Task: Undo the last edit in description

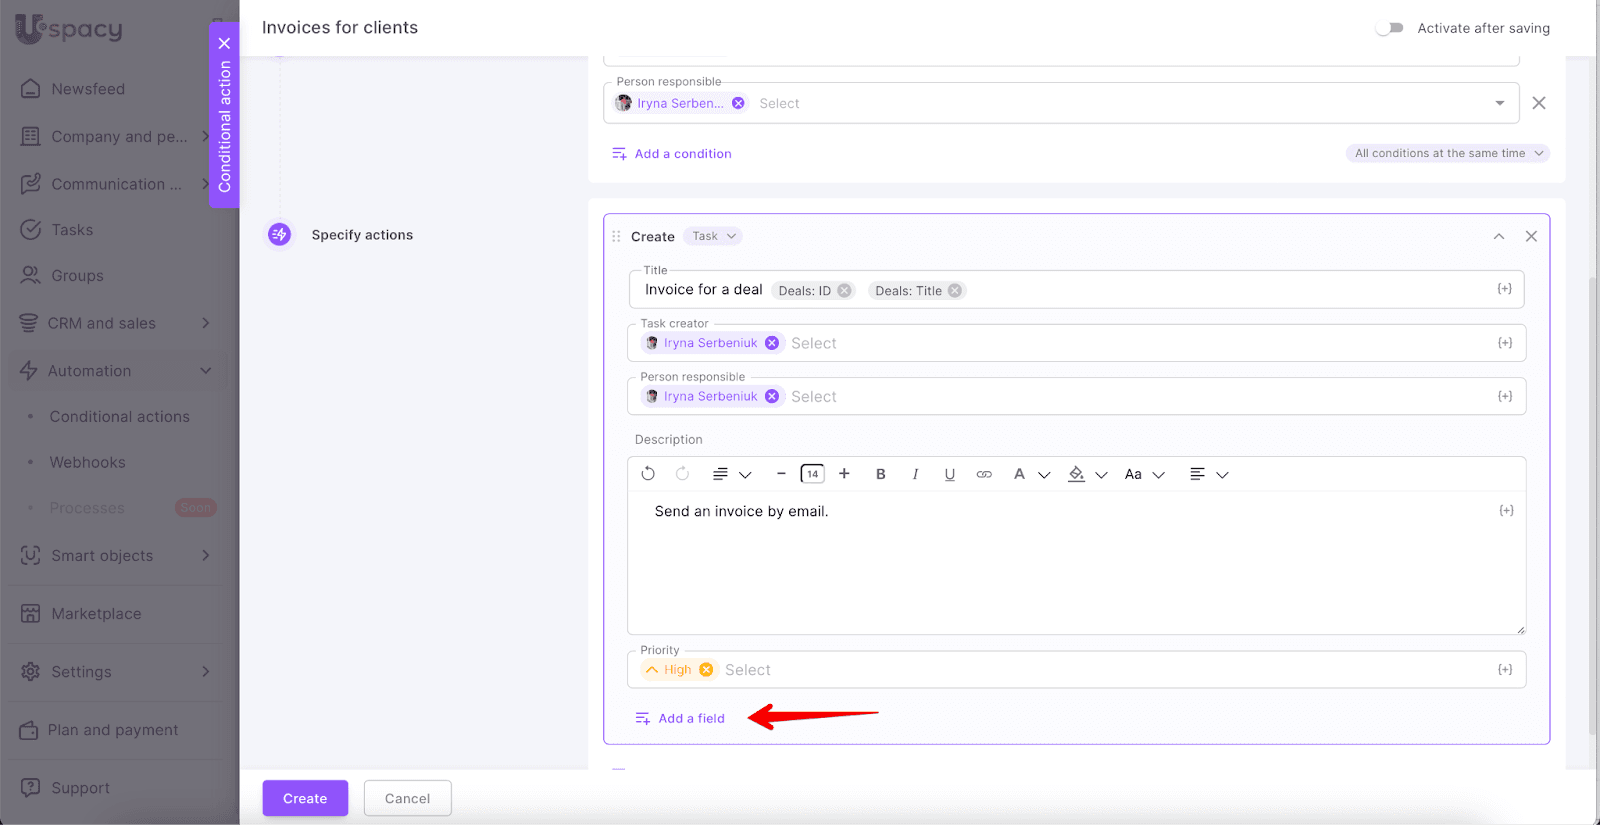Action: point(648,474)
